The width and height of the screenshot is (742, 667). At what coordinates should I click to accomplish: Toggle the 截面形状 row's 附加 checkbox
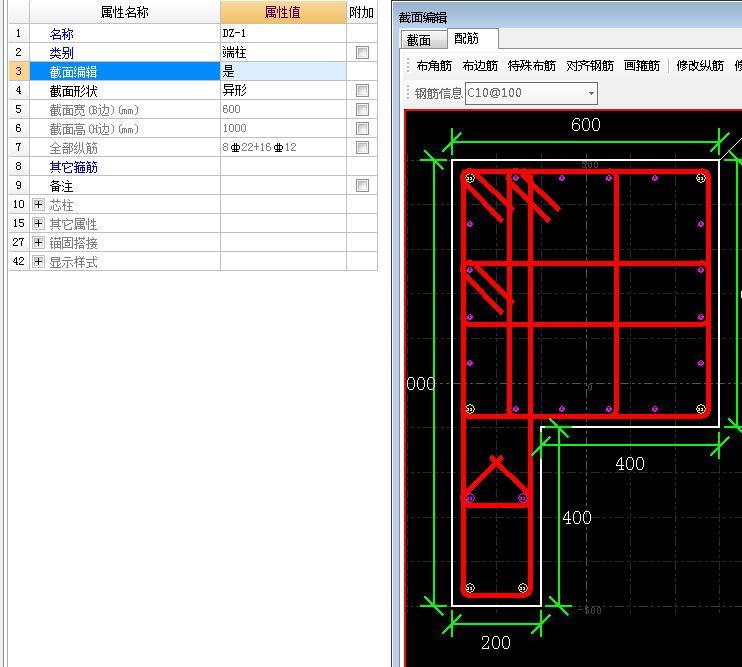(362, 90)
